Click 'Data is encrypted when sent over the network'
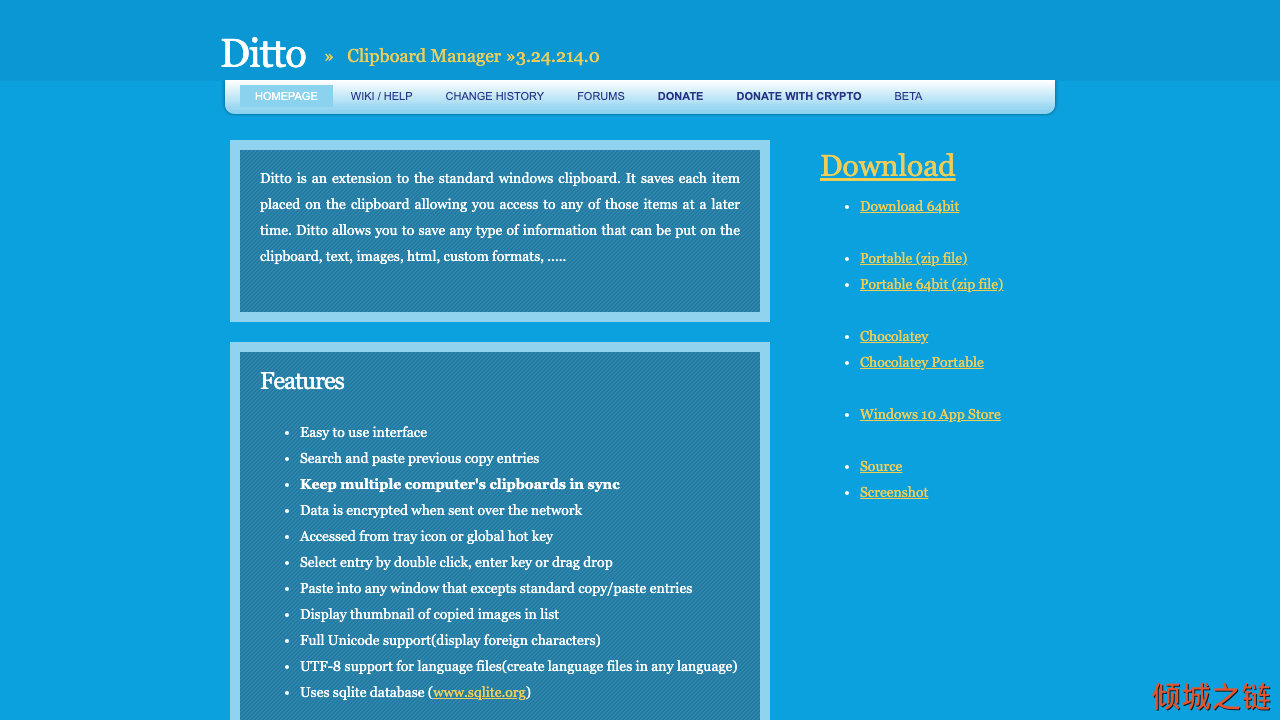Viewport: 1280px width, 720px height. coord(441,510)
